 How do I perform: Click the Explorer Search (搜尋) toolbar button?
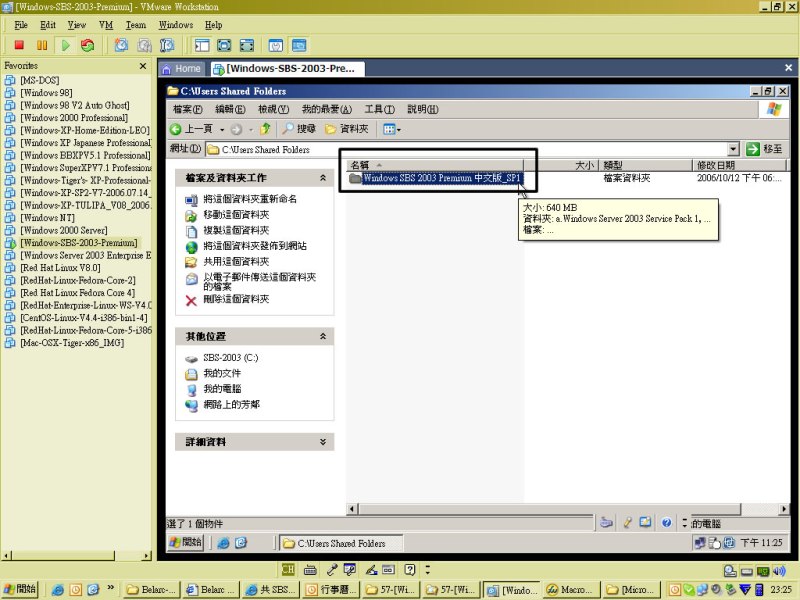(299, 129)
